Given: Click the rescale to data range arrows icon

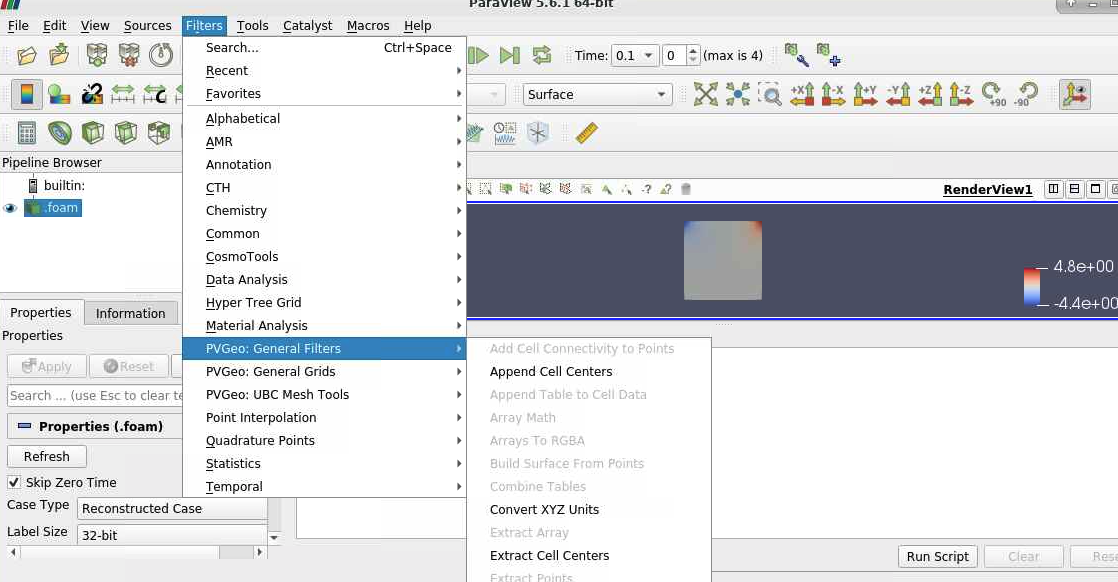Looking at the screenshot, I should tap(123, 94).
